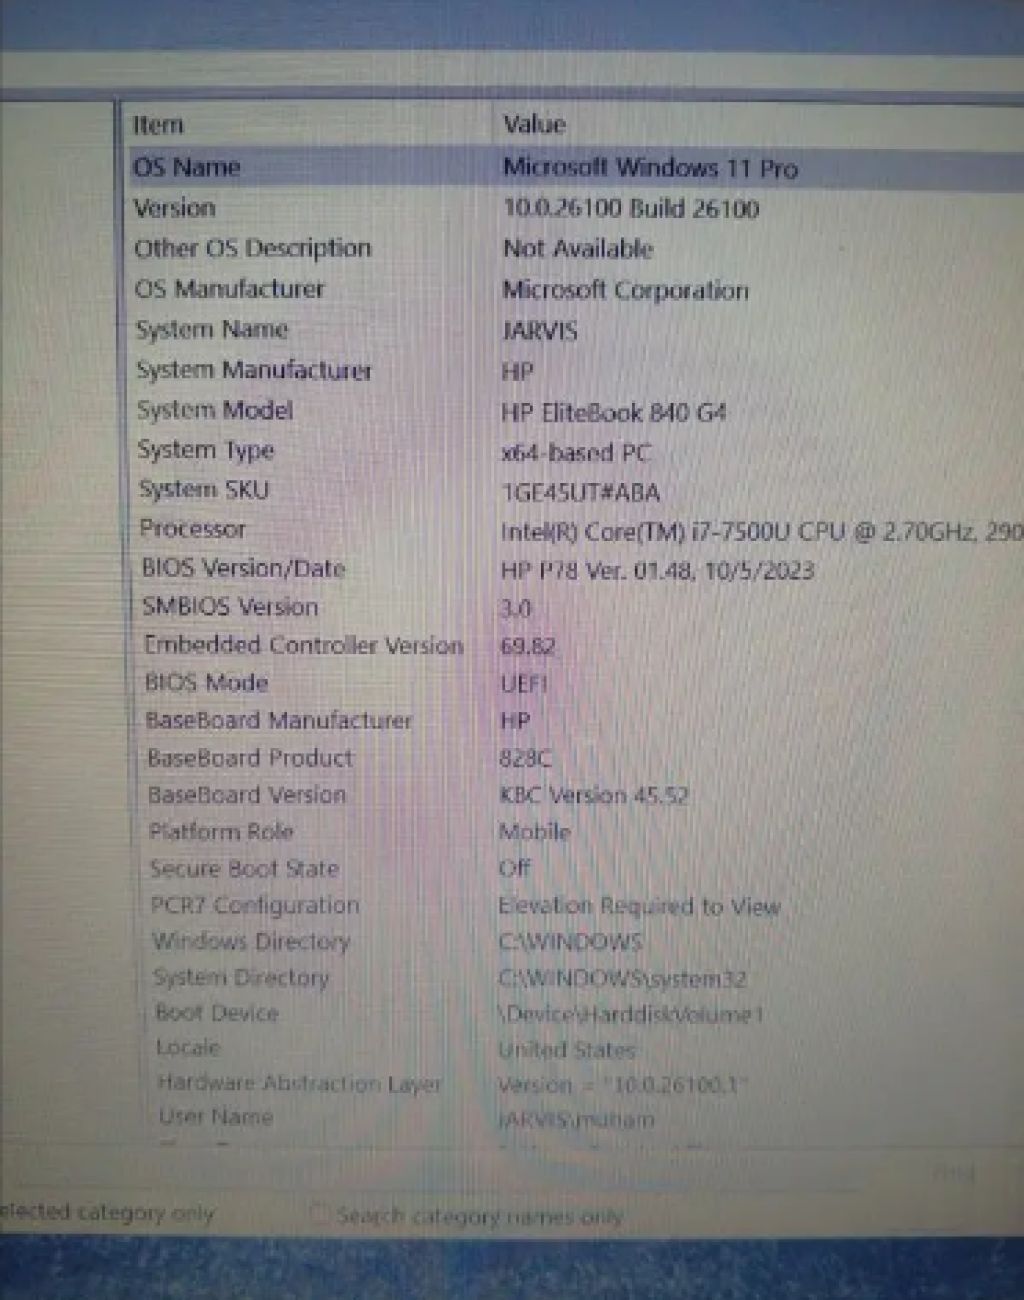Select the System Model row
This screenshot has width=1024, height=1300.
tap(215, 410)
